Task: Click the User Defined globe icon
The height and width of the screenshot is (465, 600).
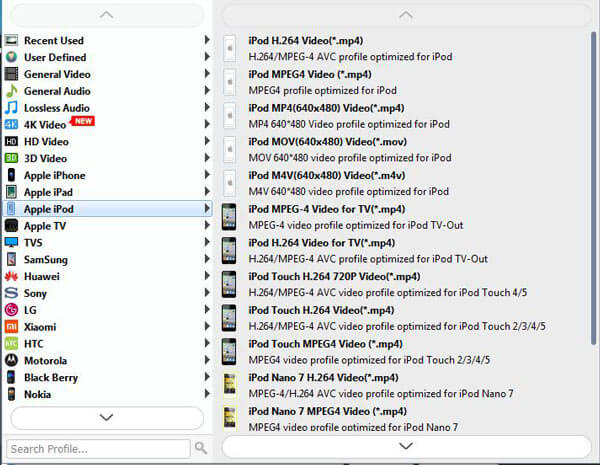Action: (x=11, y=57)
